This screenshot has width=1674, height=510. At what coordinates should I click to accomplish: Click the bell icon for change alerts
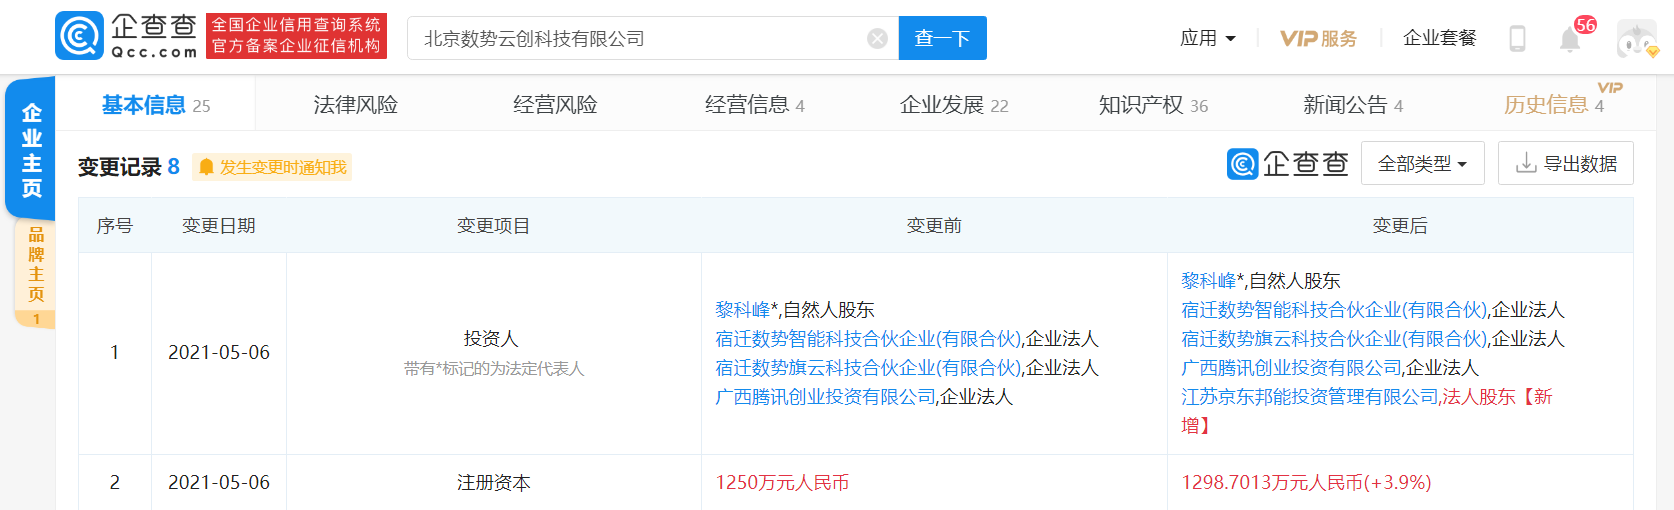coord(206,167)
